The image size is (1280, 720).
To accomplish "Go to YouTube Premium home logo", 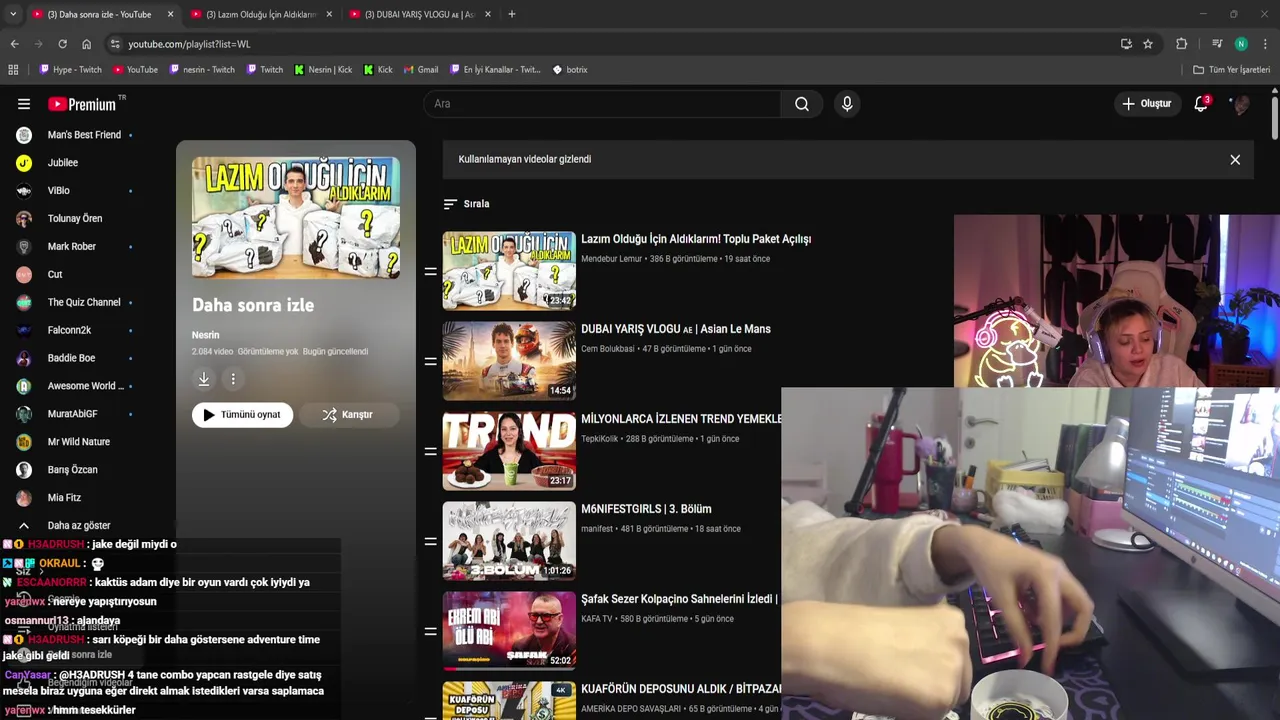I will [84, 104].
